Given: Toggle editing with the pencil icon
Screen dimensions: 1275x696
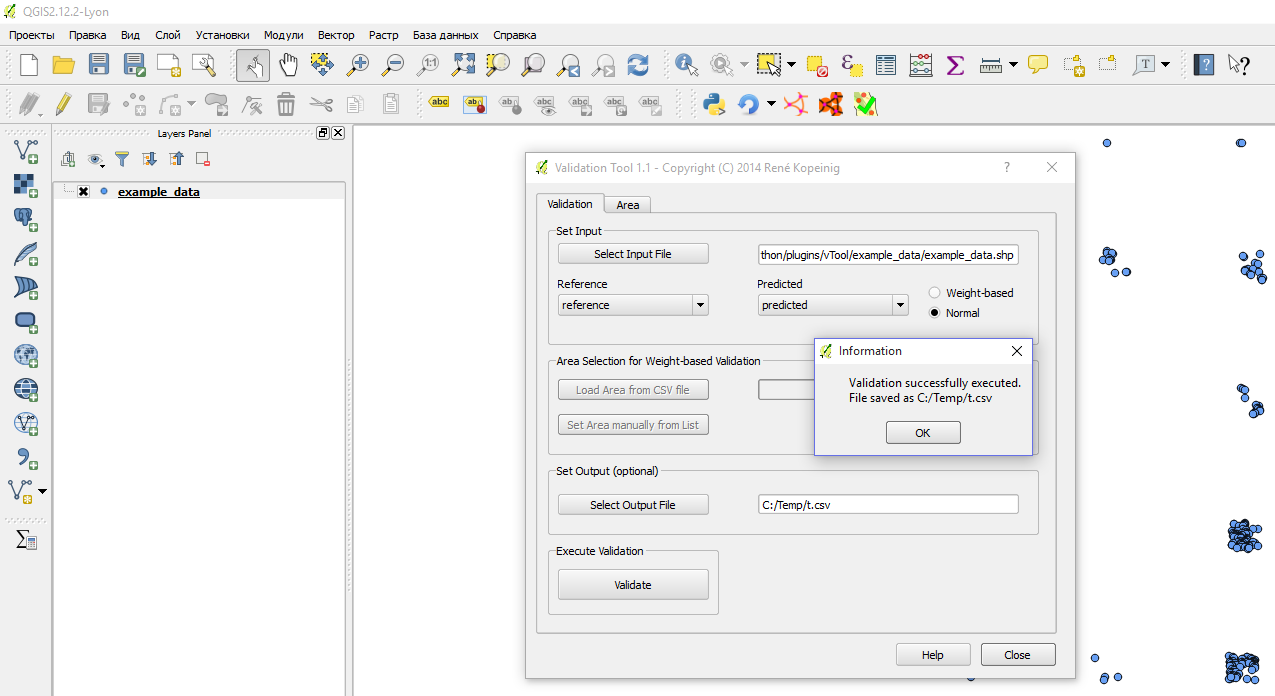Looking at the screenshot, I should coord(66,103).
